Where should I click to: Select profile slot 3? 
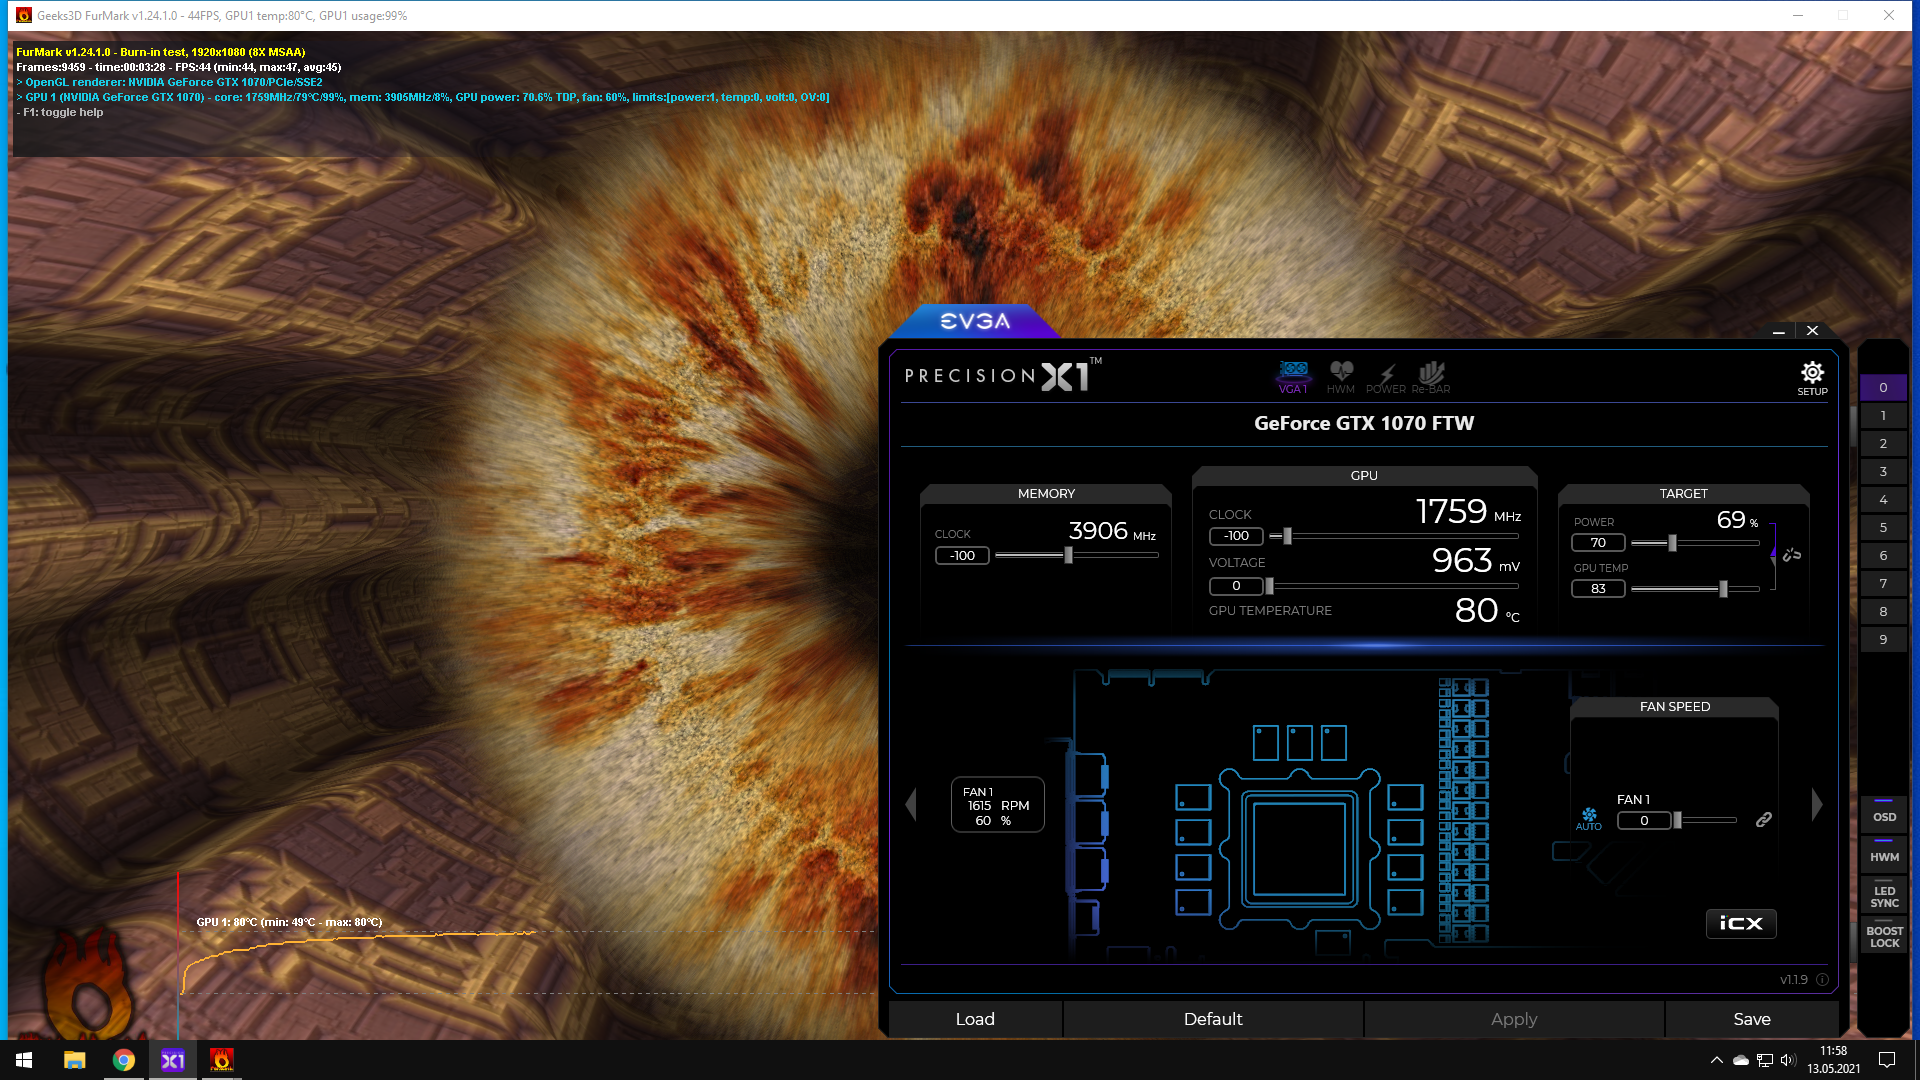(1883, 472)
